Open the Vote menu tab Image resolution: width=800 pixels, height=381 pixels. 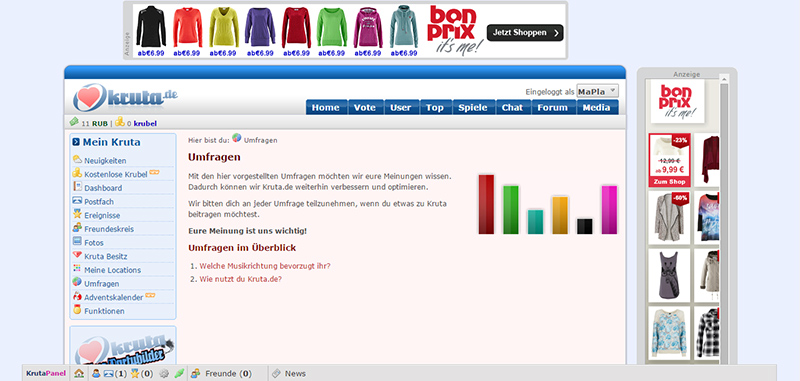(x=365, y=108)
